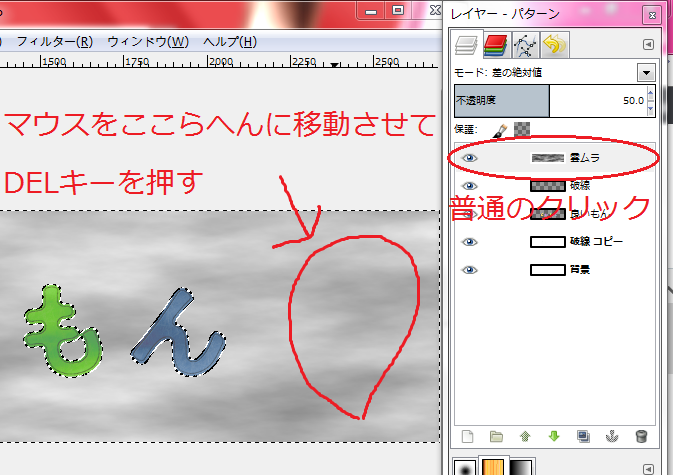Close the レイヤー - パターン dock window
673x475 pixels.
[652, 16]
